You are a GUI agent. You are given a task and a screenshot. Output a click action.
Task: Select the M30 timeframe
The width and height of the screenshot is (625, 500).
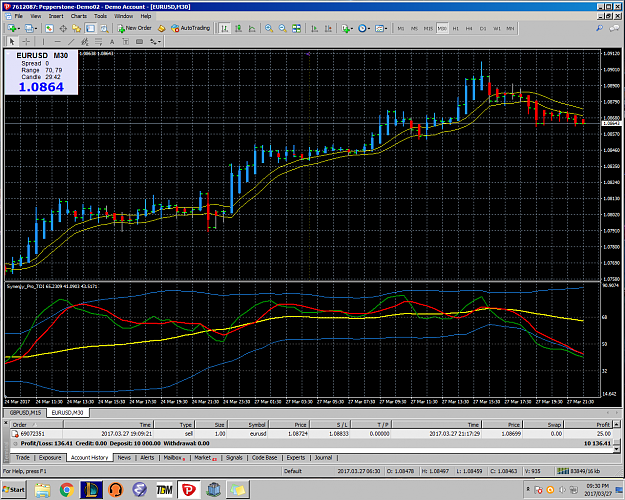(x=442, y=28)
